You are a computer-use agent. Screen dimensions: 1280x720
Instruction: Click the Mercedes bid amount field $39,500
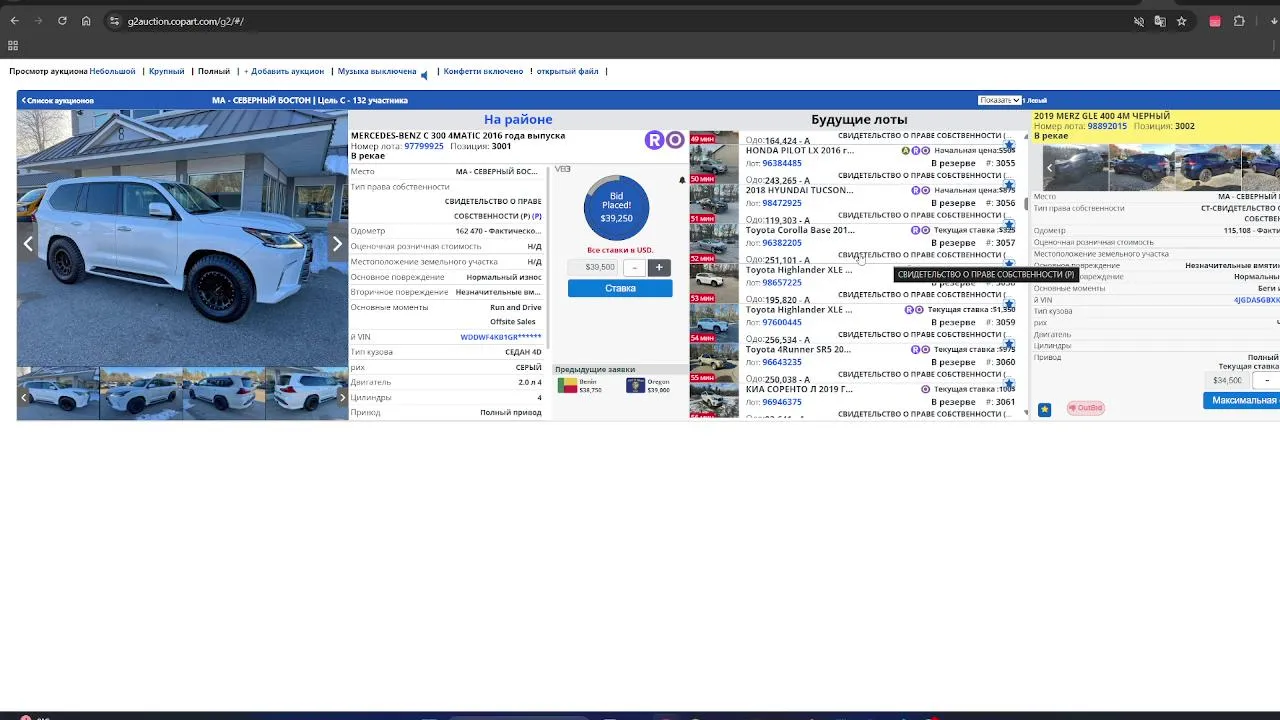pos(594,267)
